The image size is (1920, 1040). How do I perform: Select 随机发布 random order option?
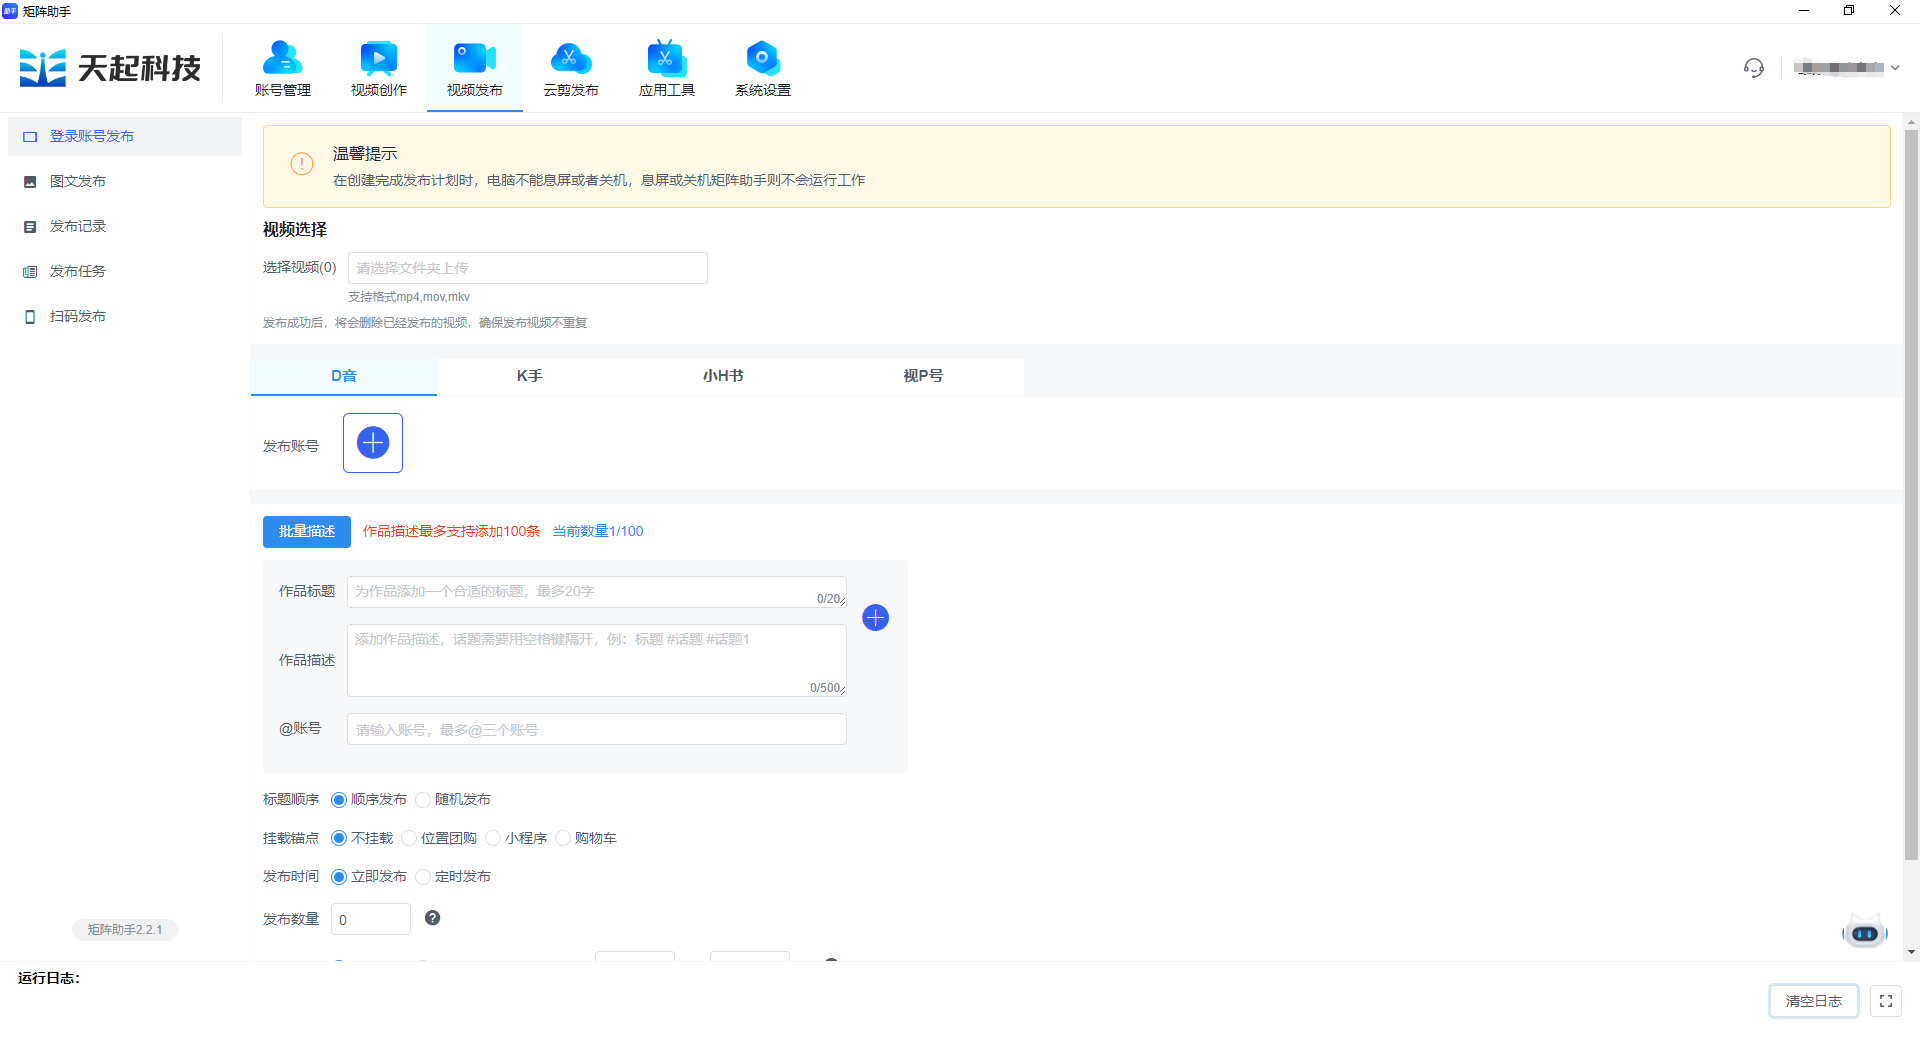pyautogui.click(x=424, y=800)
